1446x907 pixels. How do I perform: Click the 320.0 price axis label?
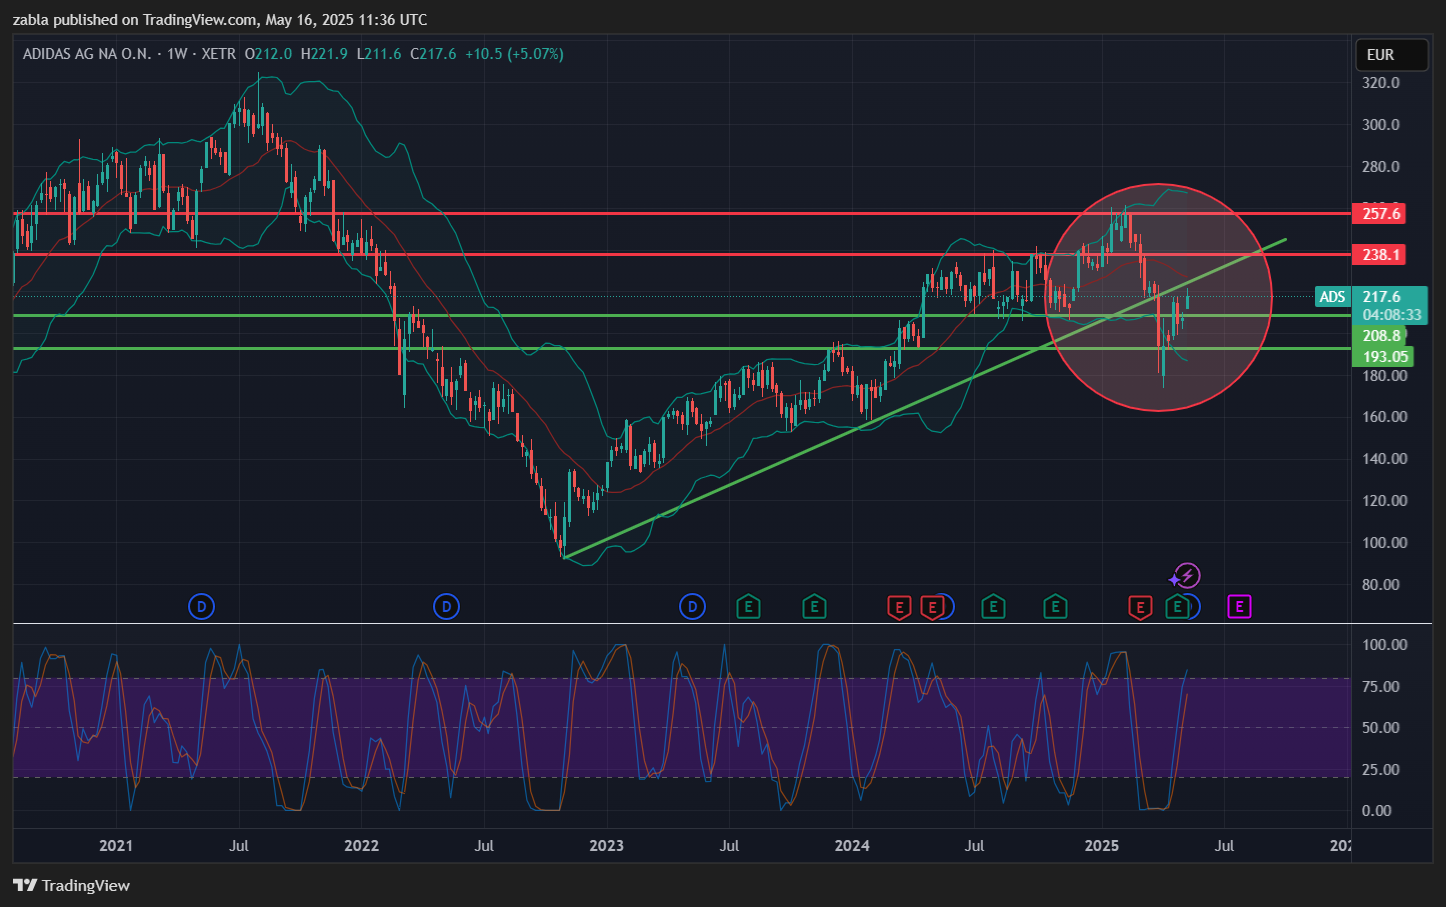pos(1381,83)
